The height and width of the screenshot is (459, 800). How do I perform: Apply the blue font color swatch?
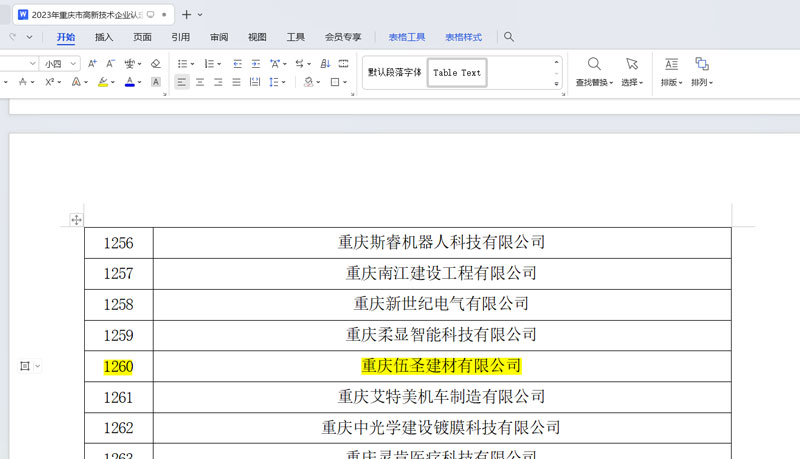click(x=129, y=83)
